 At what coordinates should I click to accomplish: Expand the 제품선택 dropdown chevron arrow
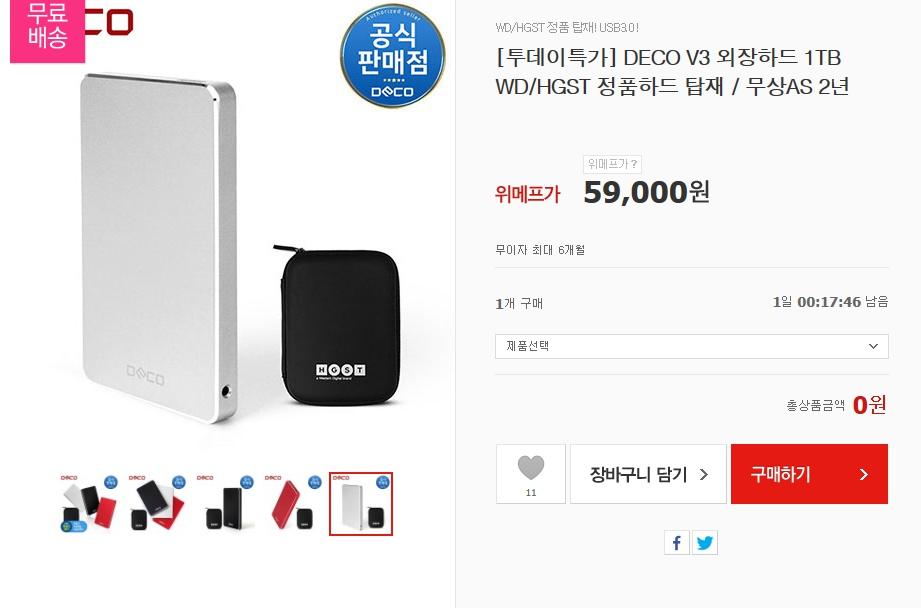pos(873,346)
